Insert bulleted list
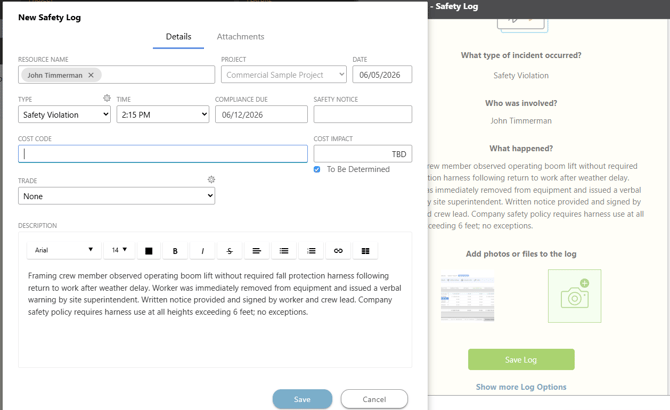The height and width of the screenshot is (410, 670). point(284,251)
